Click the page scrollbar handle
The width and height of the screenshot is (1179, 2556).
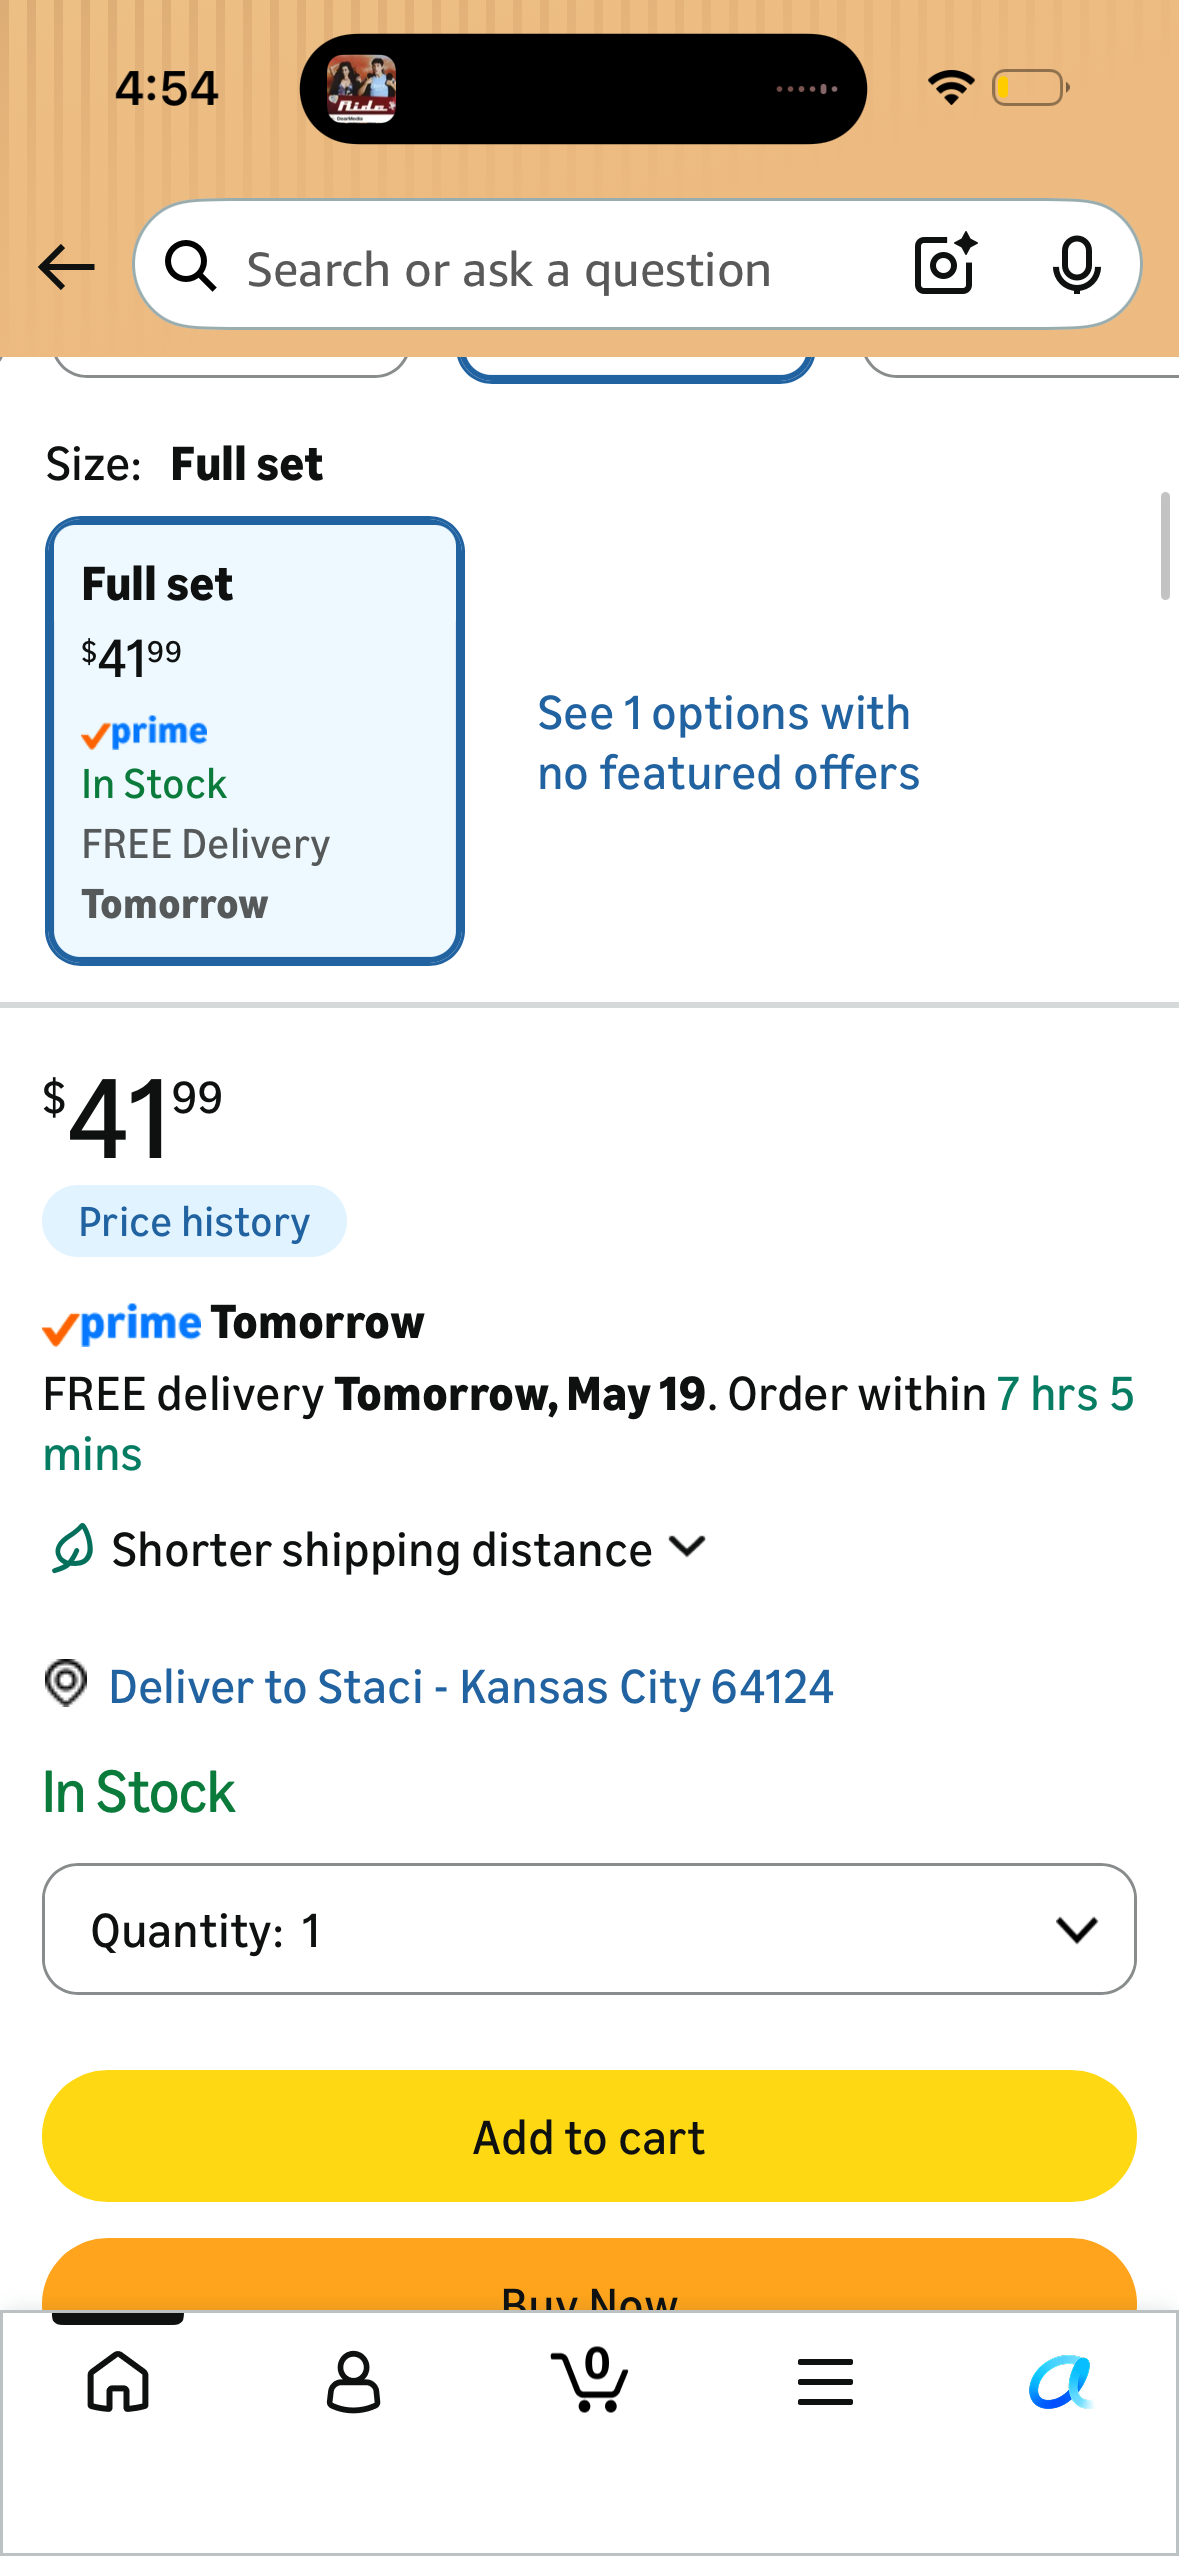point(1165,546)
